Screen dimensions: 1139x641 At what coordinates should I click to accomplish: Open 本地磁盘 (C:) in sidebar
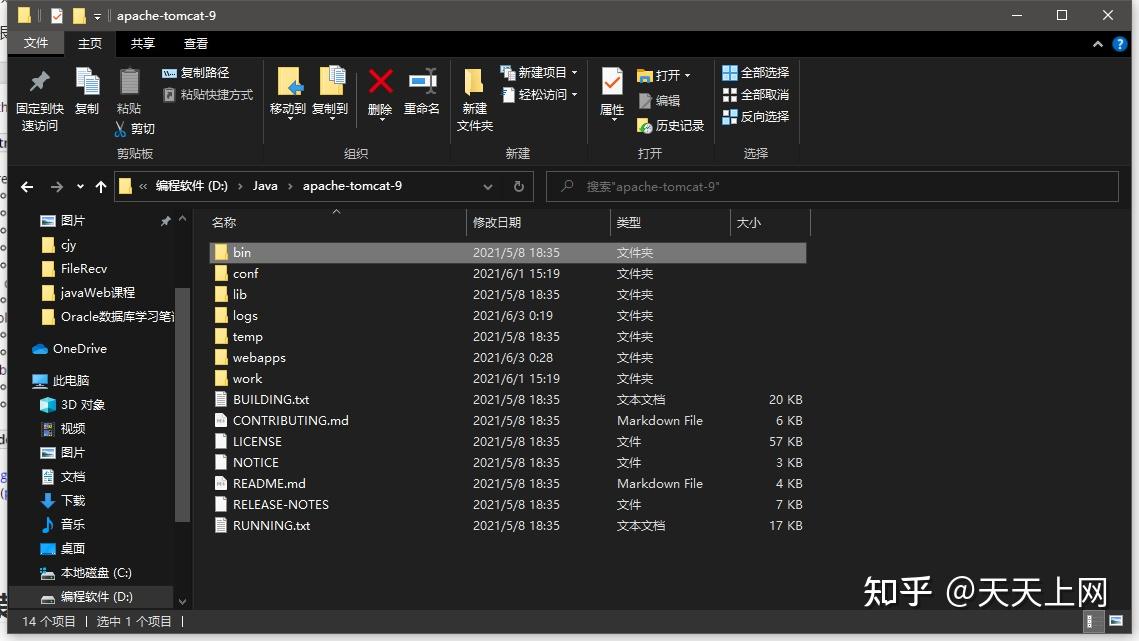pyautogui.click(x=86, y=573)
